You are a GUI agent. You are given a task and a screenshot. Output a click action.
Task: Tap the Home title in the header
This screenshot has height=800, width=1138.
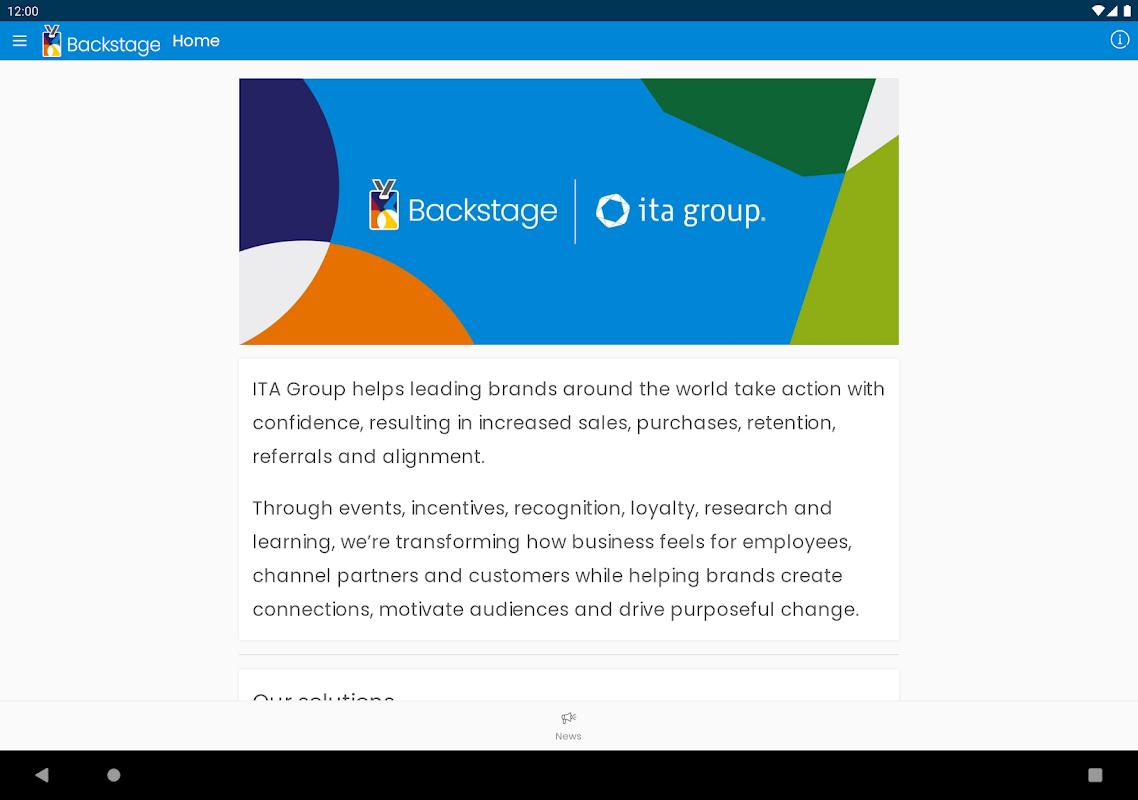196,41
